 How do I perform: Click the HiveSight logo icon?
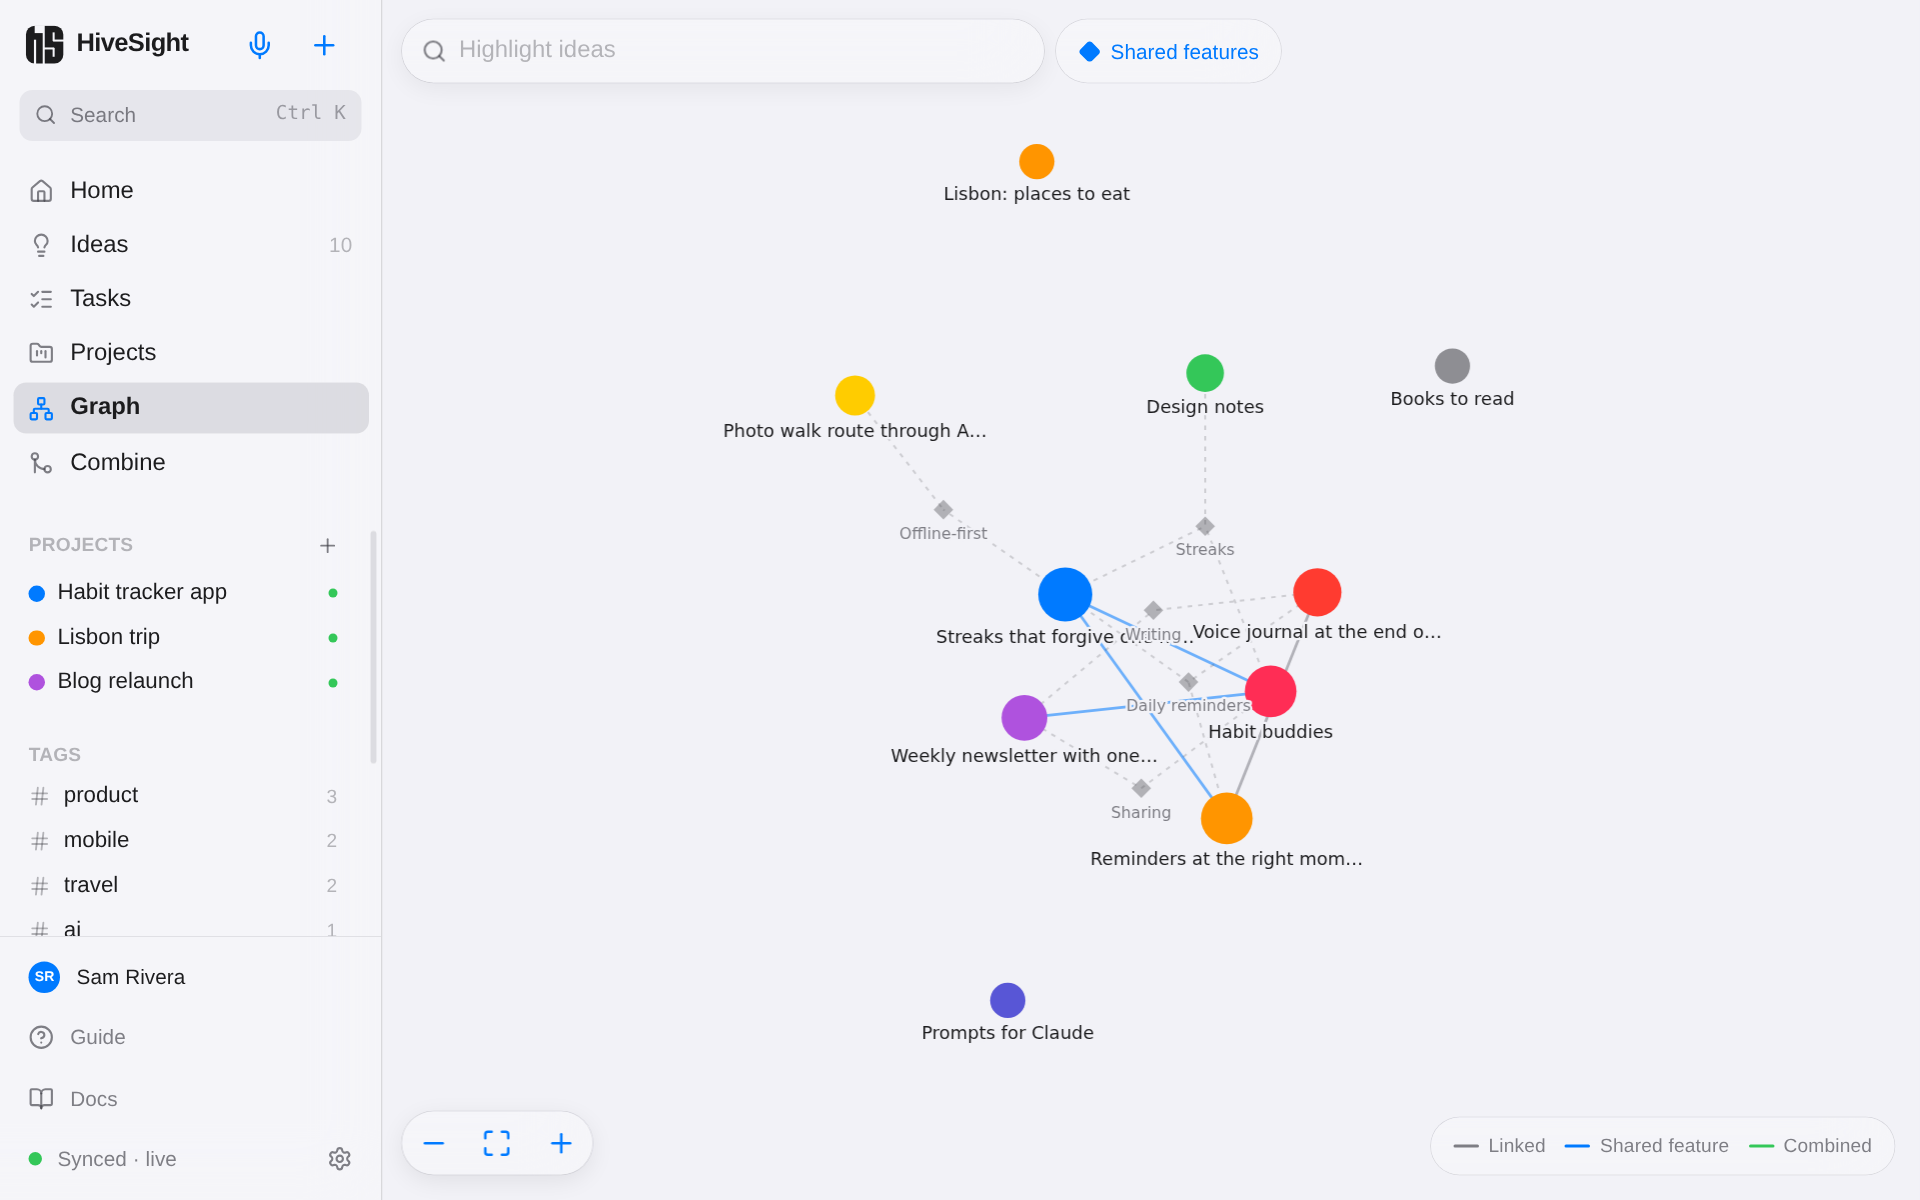point(44,44)
